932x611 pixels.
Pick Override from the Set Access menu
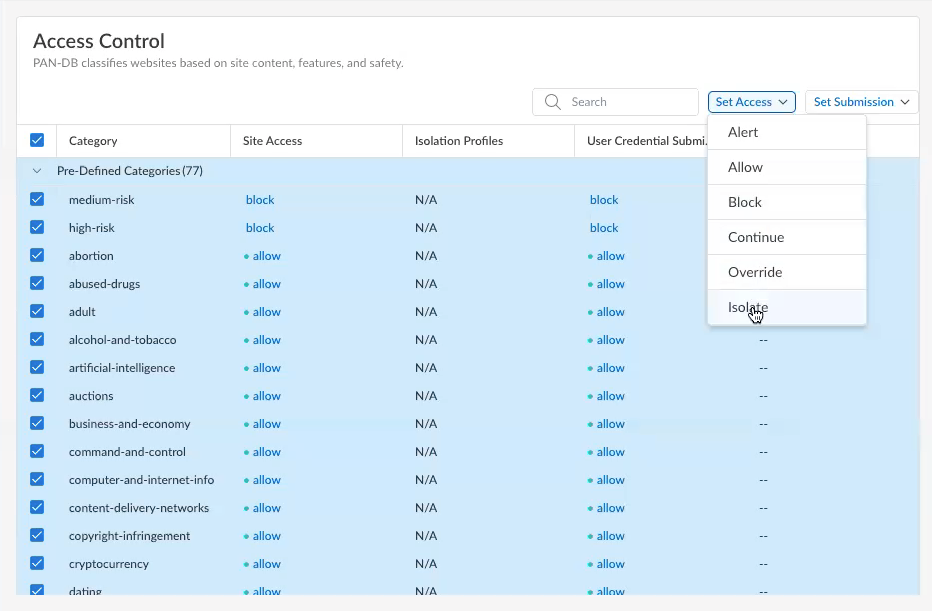[755, 272]
